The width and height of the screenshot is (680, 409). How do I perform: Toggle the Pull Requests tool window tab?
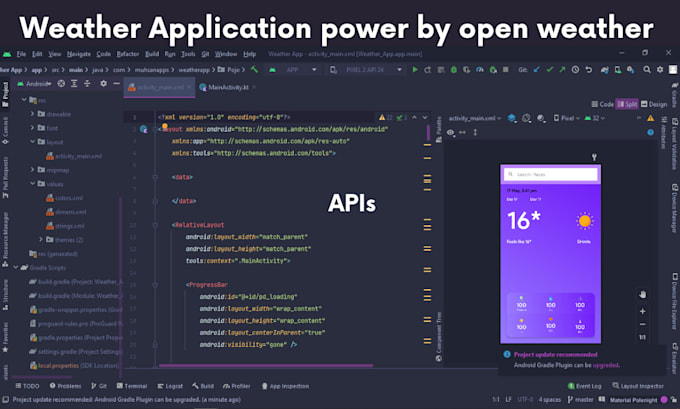click(5, 178)
